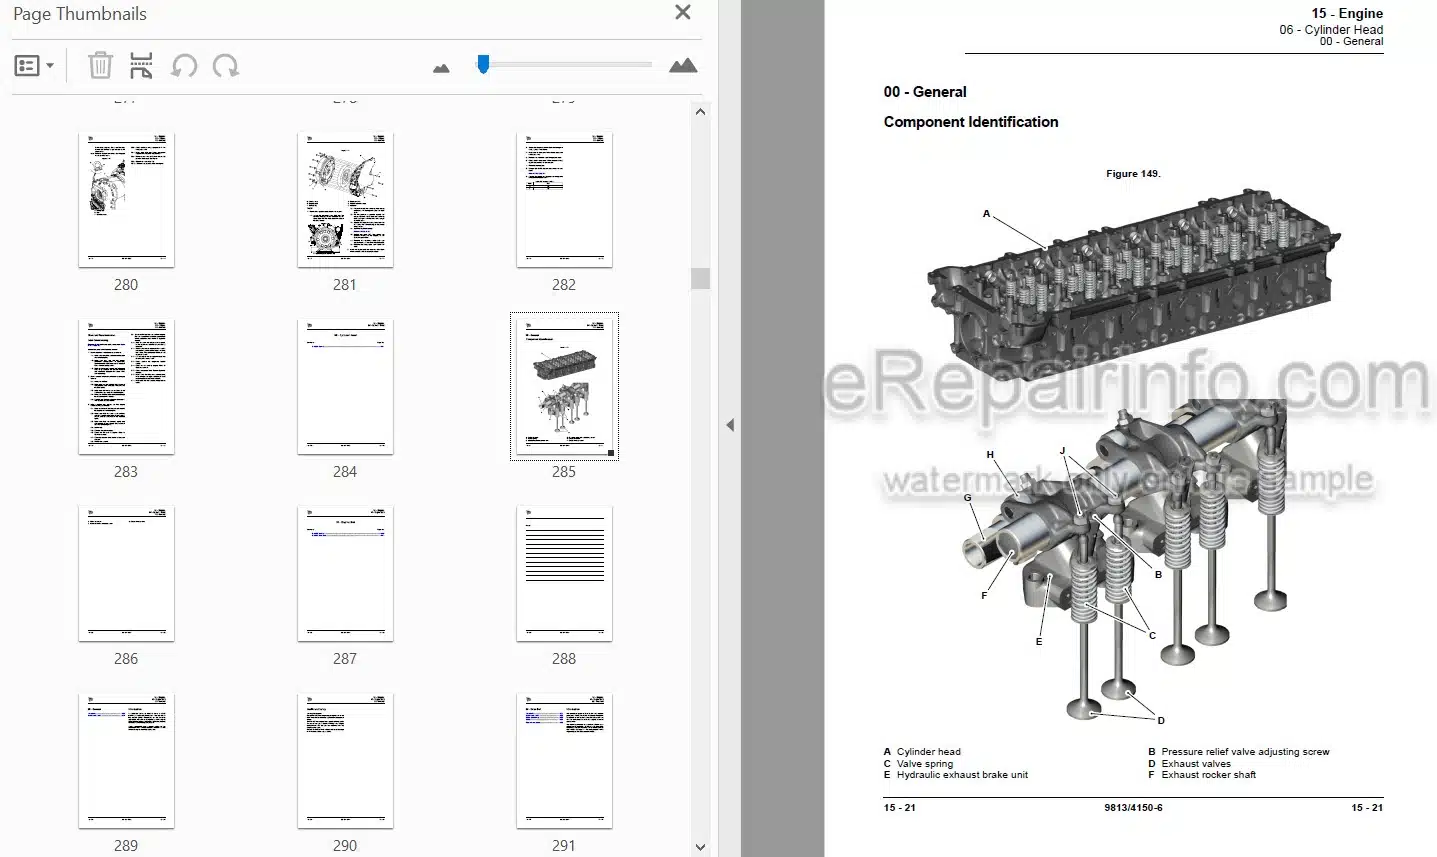Image resolution: width=1437 pixels, height=857 pixels.
Task: Select page 282 thumbnail
Action: click(564, 200)
